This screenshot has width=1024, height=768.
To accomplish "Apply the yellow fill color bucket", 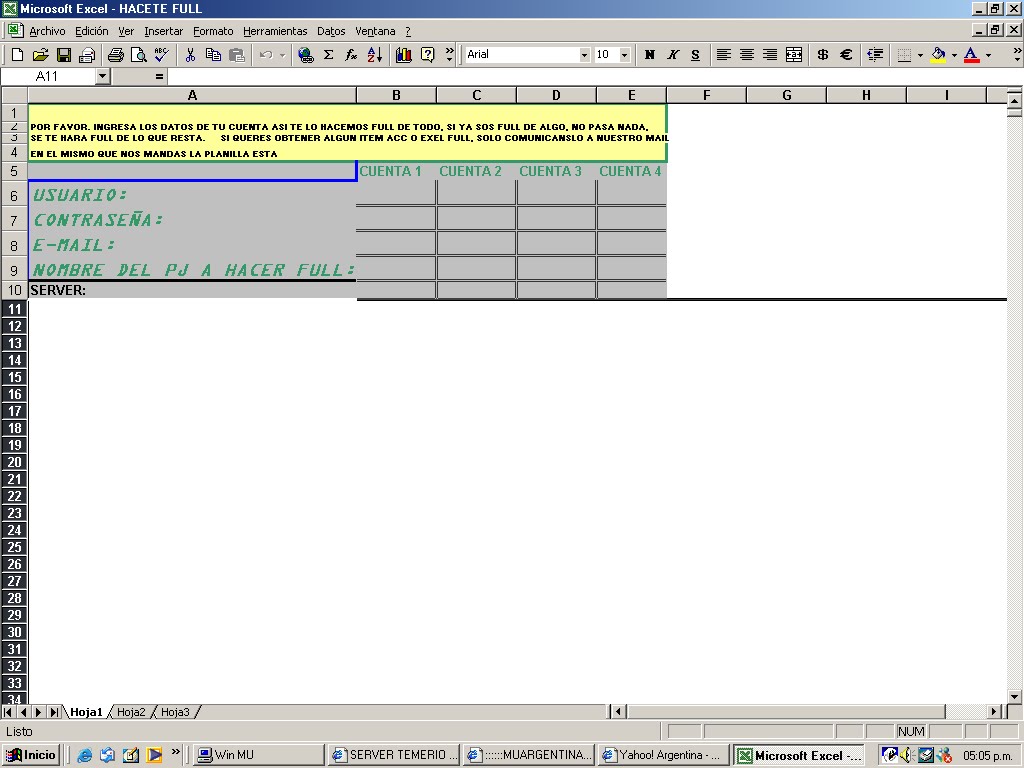I will click(938, 55).
